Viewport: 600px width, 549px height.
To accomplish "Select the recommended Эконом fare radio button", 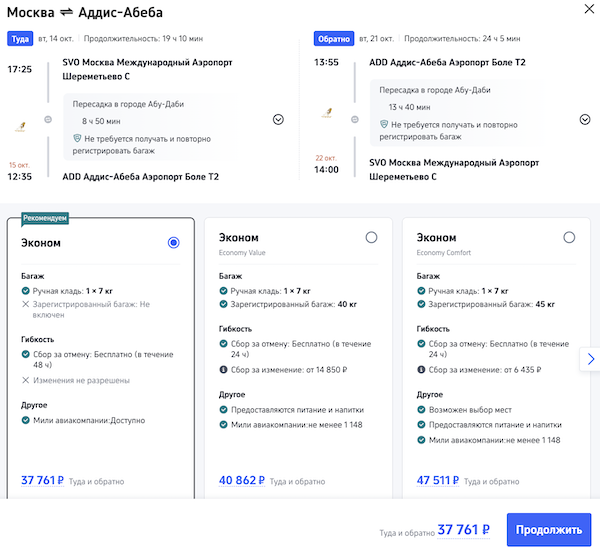I will [x=174, y=243].
